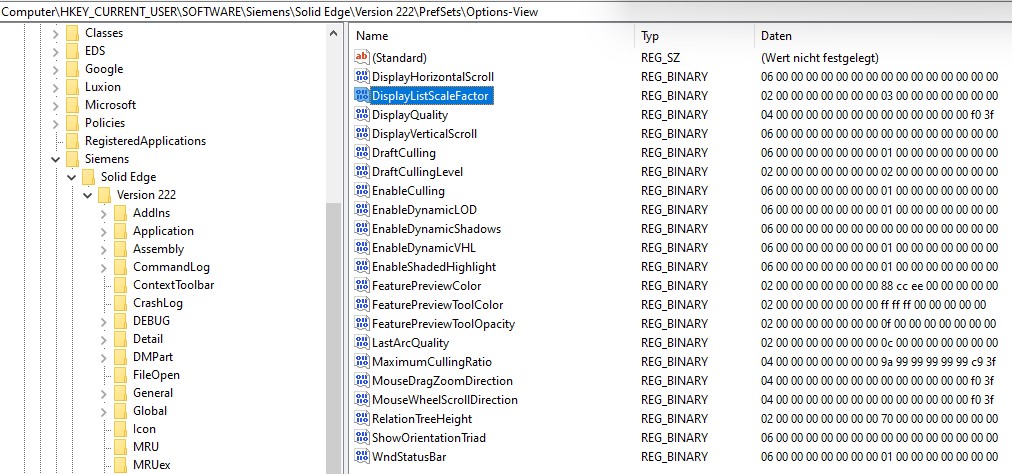This screenshot has width=1012, height=474.
Task: Click the AddIns folder icon
Action: pos(121,213)
